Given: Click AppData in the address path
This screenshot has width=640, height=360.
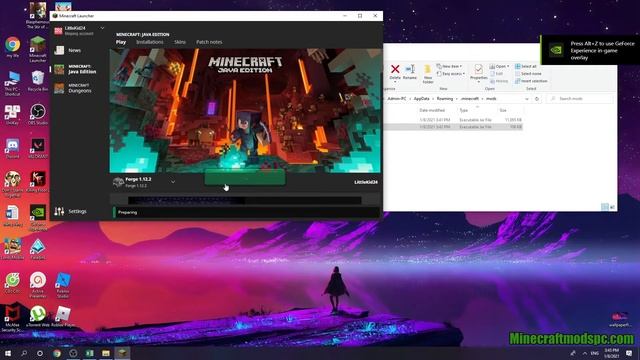Looking at the screenshot, I should pyautogui.click(x=422, y=99).
